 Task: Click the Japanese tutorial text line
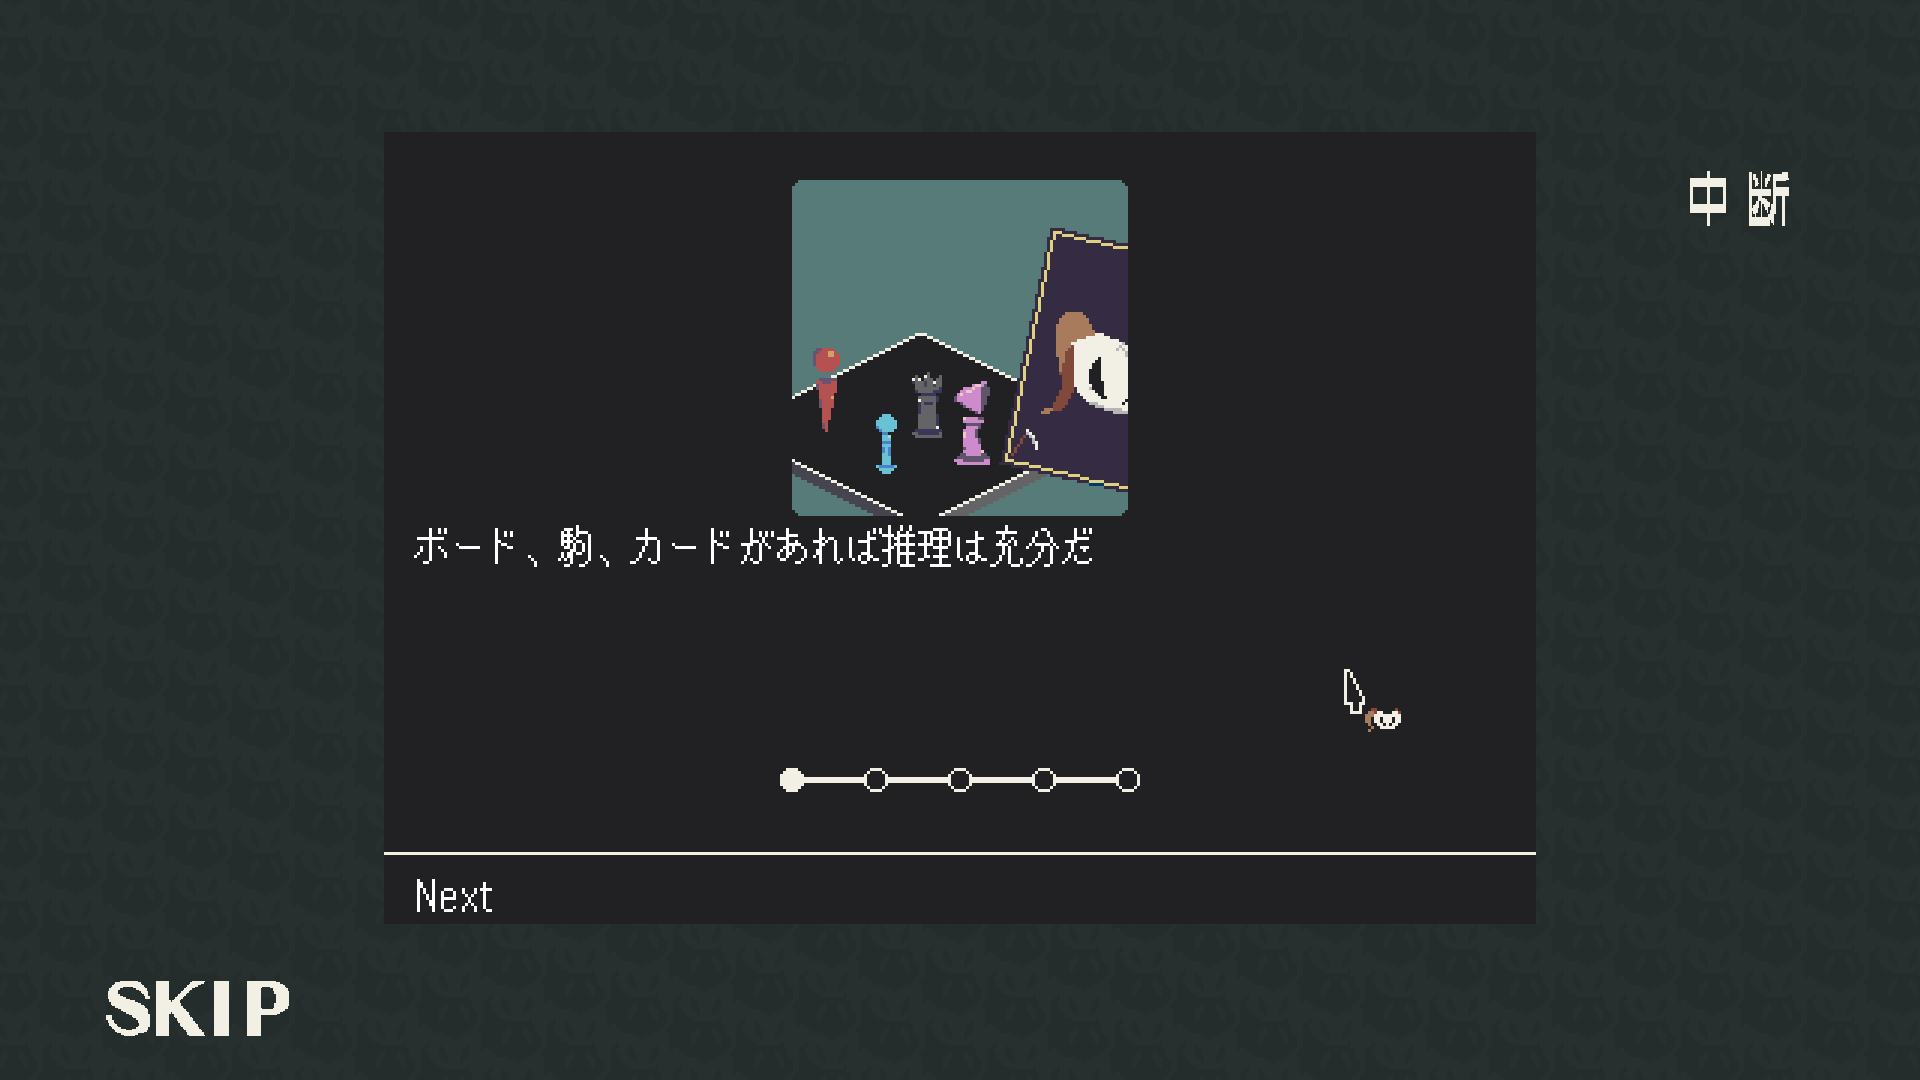click(753, 547)
